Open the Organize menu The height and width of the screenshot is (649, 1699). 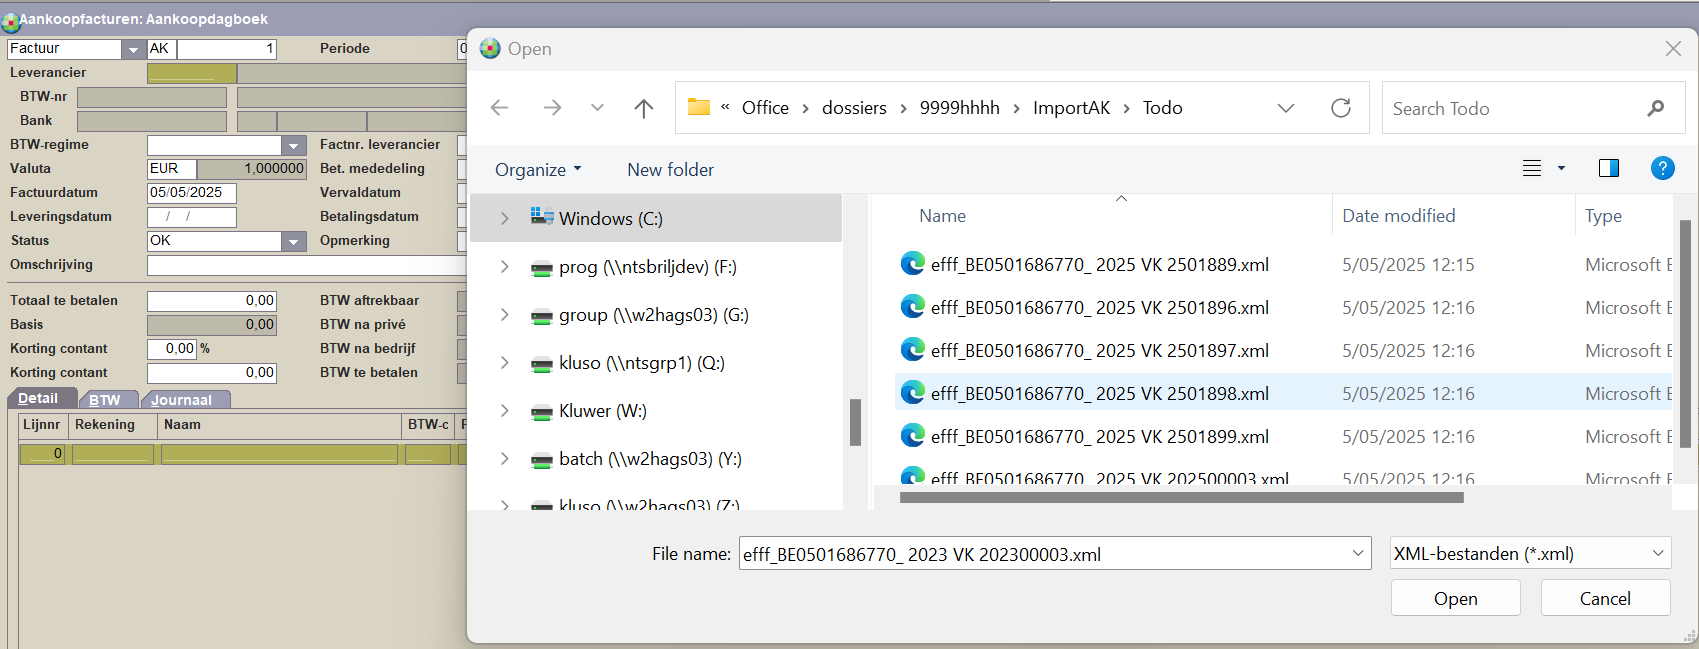(538, 170)
